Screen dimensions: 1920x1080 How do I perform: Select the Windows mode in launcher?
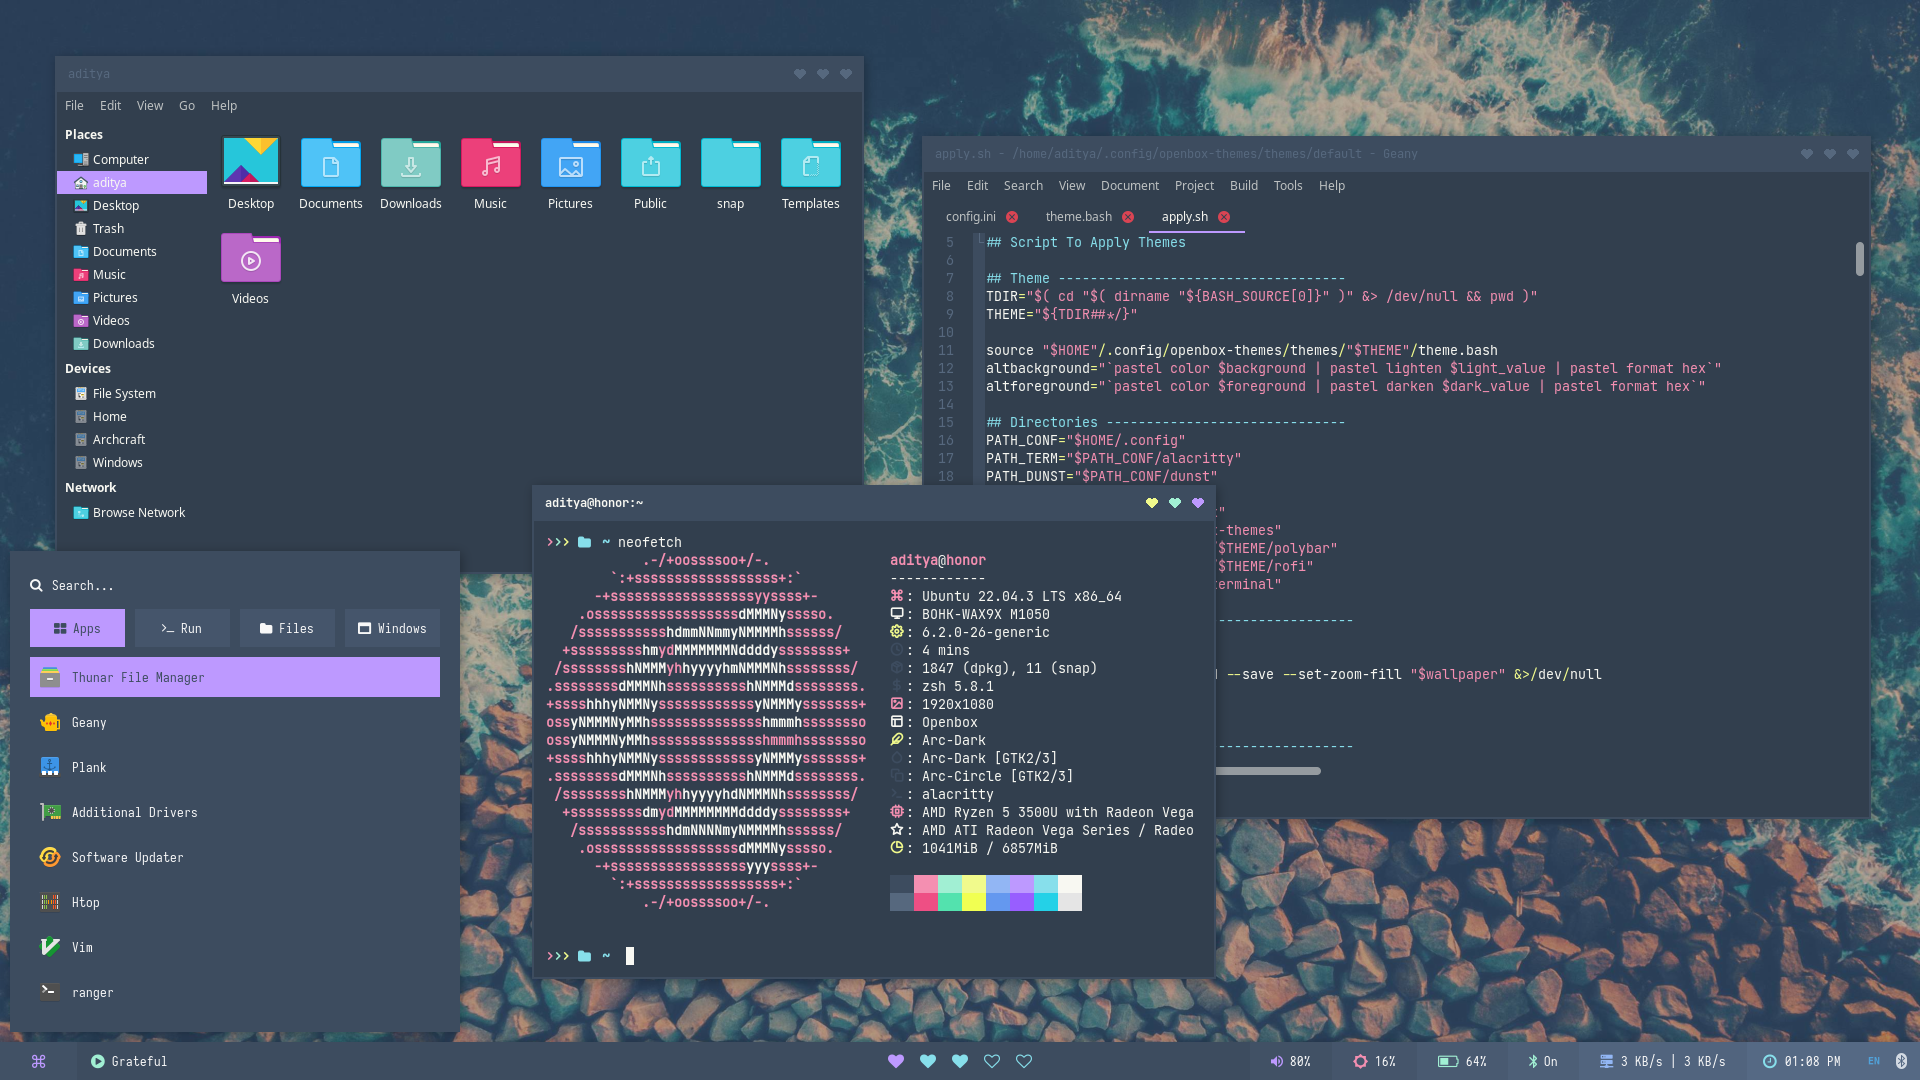coord(392,628)
